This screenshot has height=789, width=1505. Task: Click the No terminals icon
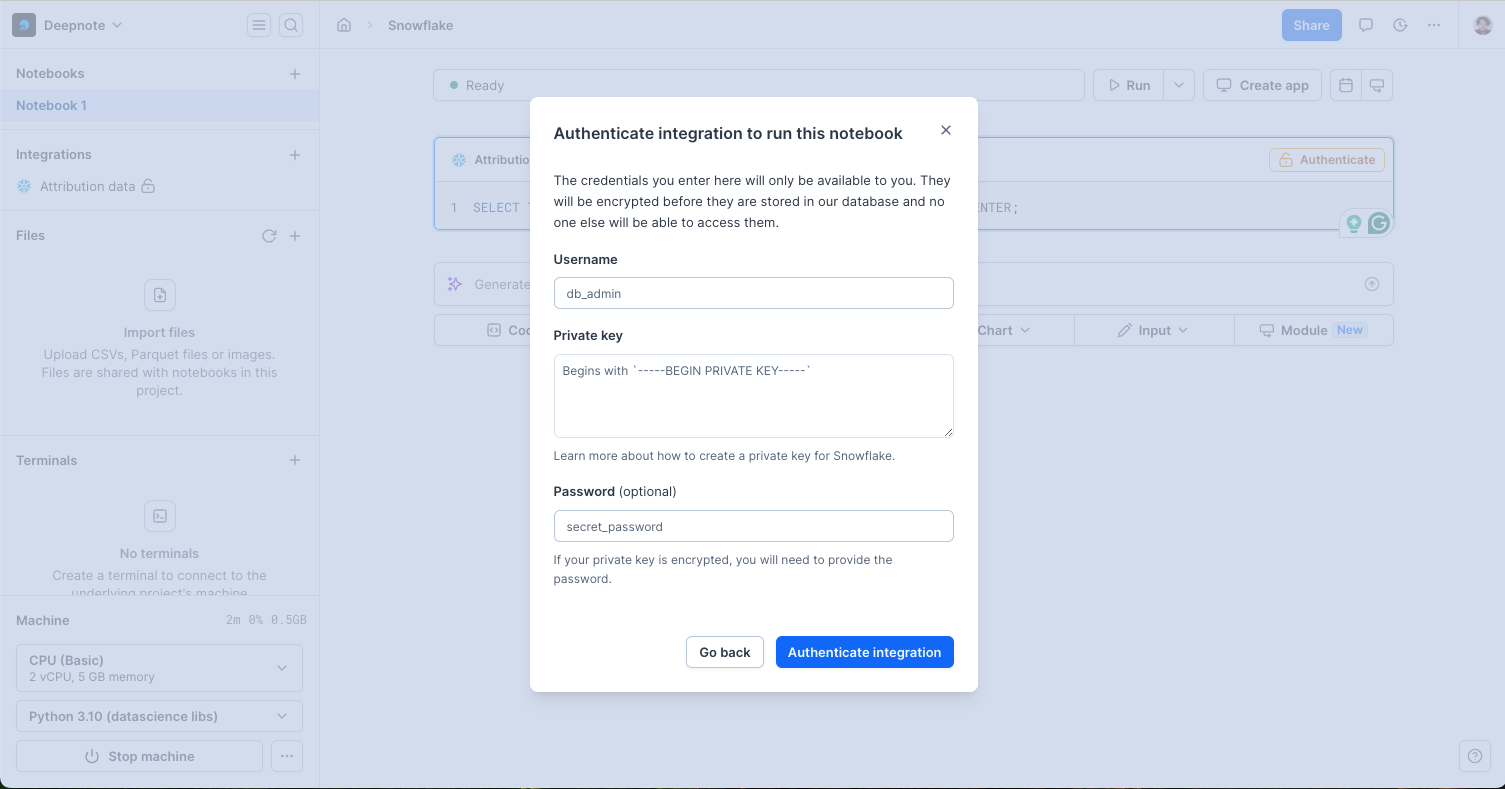(x=160, y=516)
